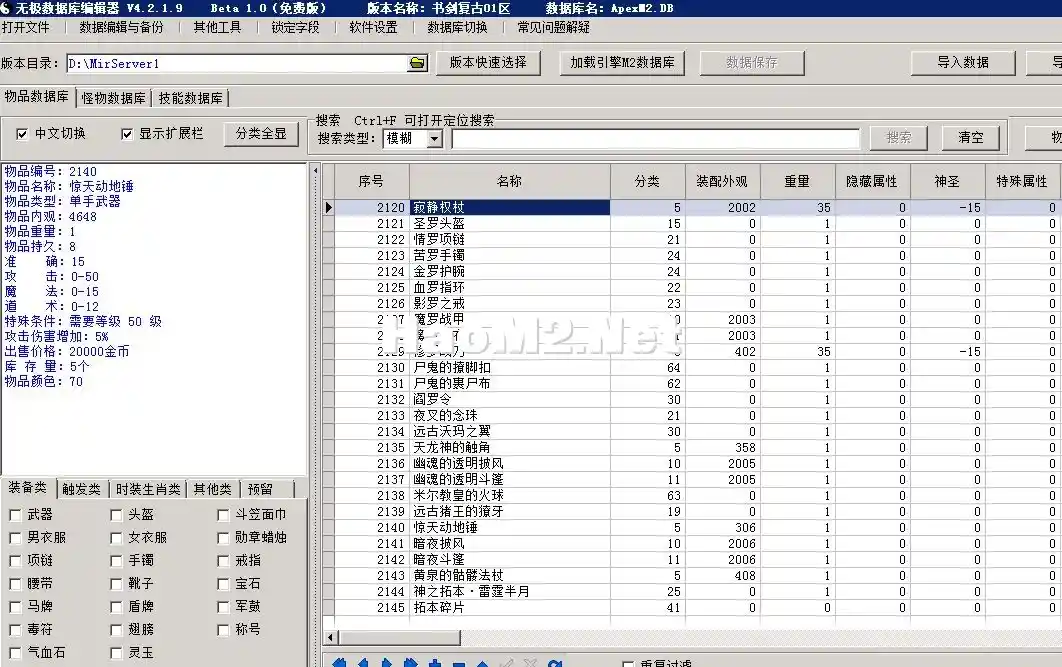Check the 靴子 category checkbox
The height and width of the screenshot is (667, 1062).
coord(116,584)
